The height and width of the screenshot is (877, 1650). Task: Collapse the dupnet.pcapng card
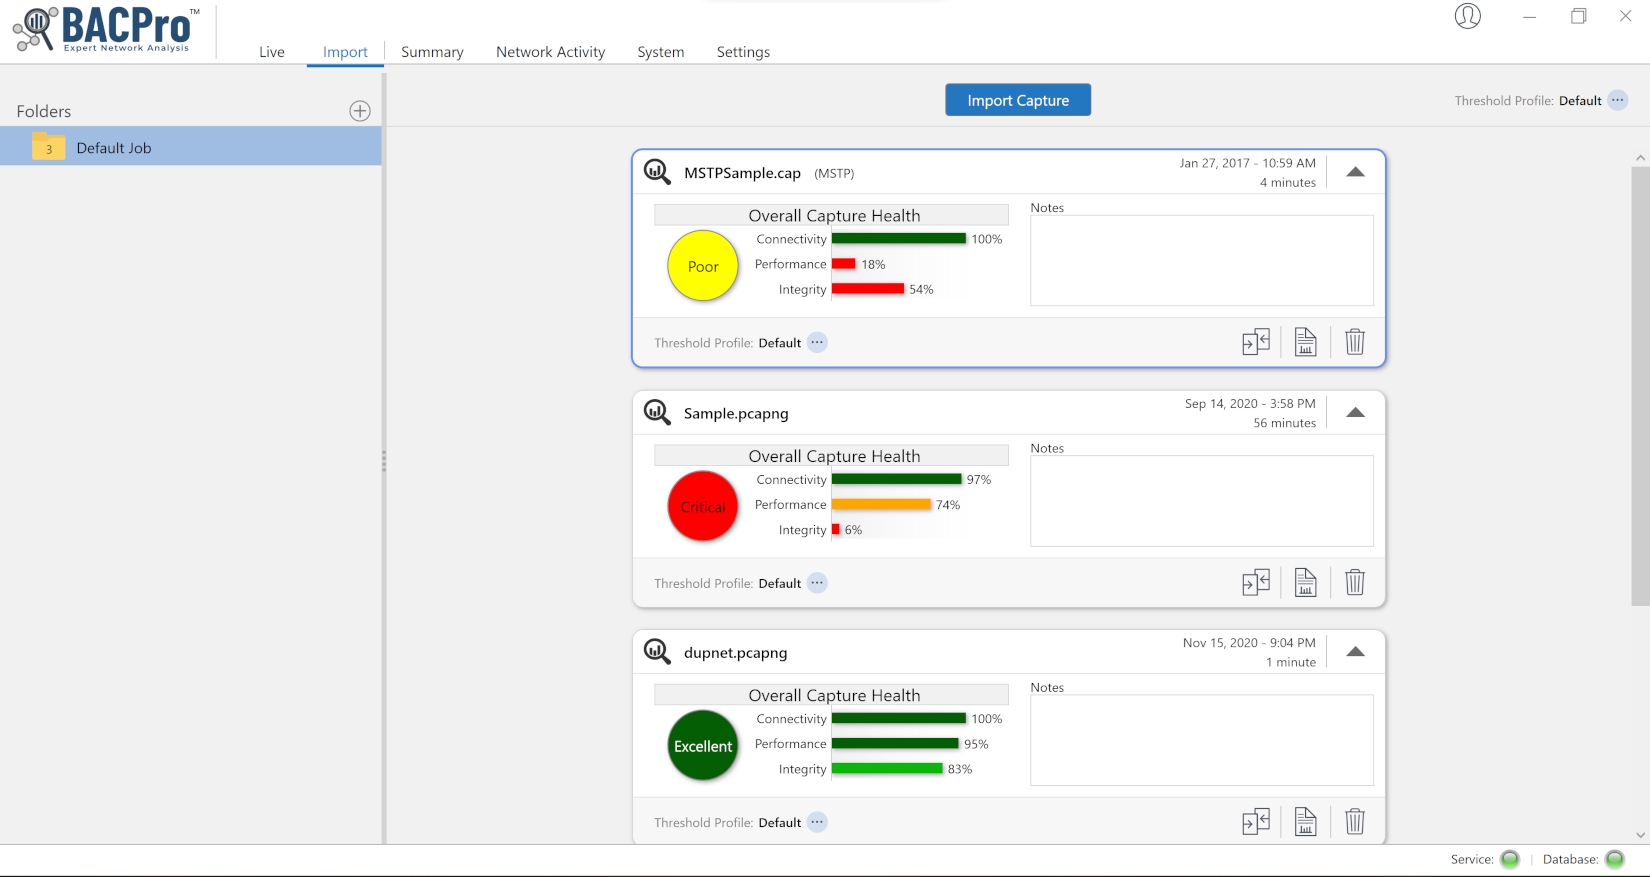(1355, 651)
